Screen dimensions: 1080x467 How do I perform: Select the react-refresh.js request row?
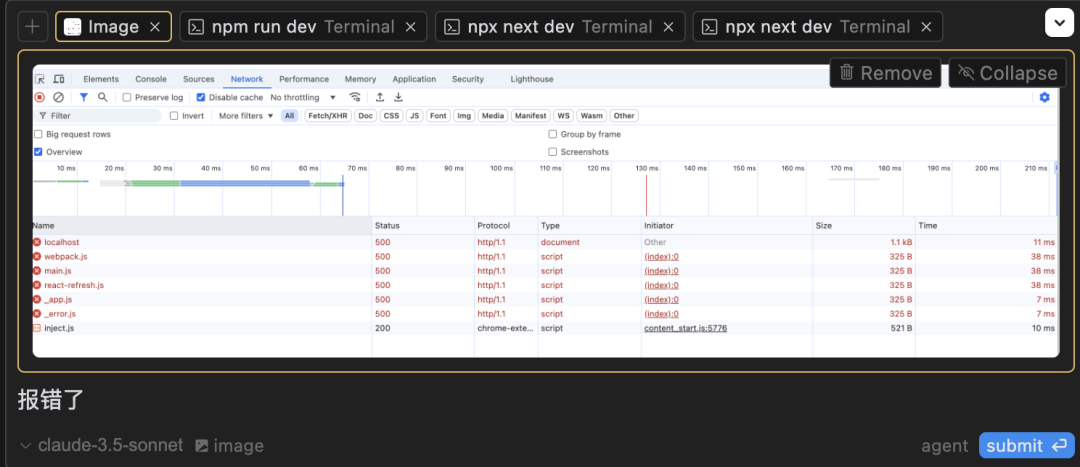point(546,285)
